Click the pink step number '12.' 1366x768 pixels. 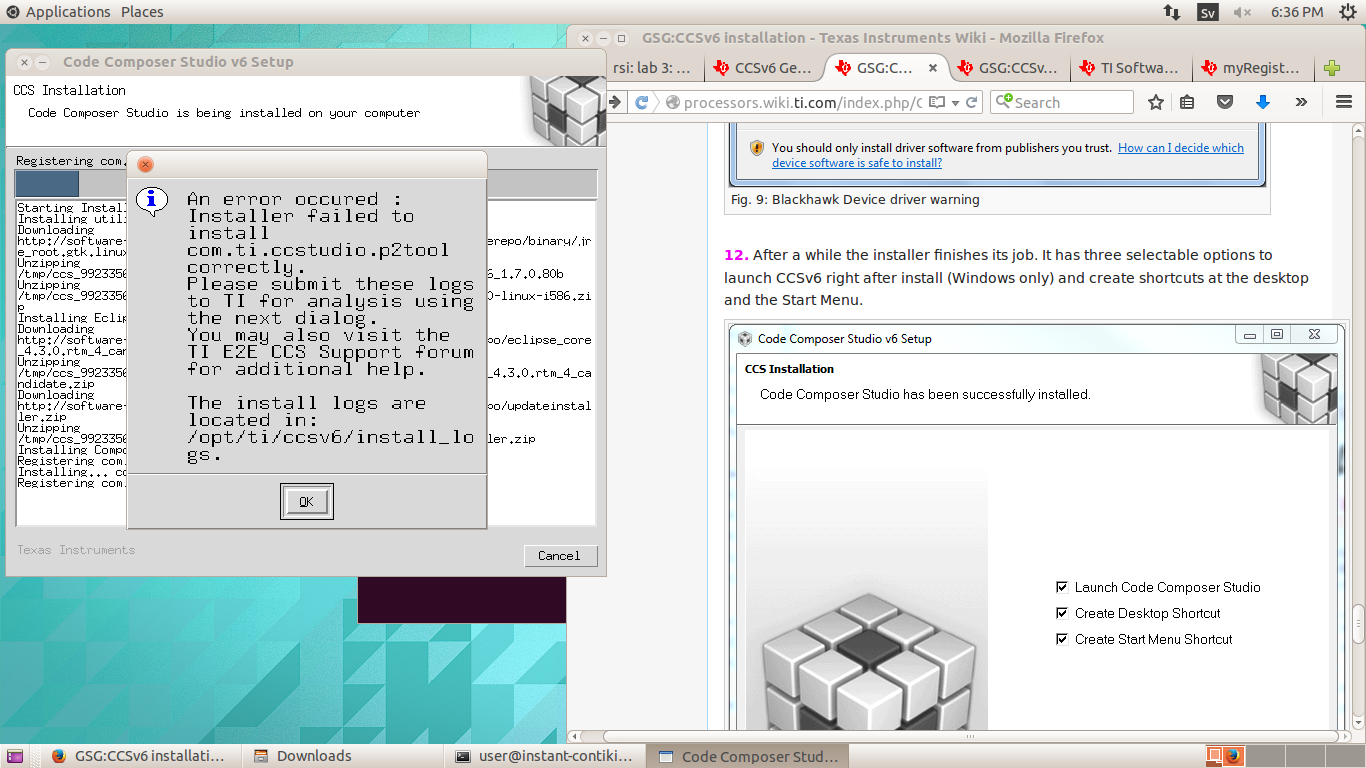(x=736, y=255)
